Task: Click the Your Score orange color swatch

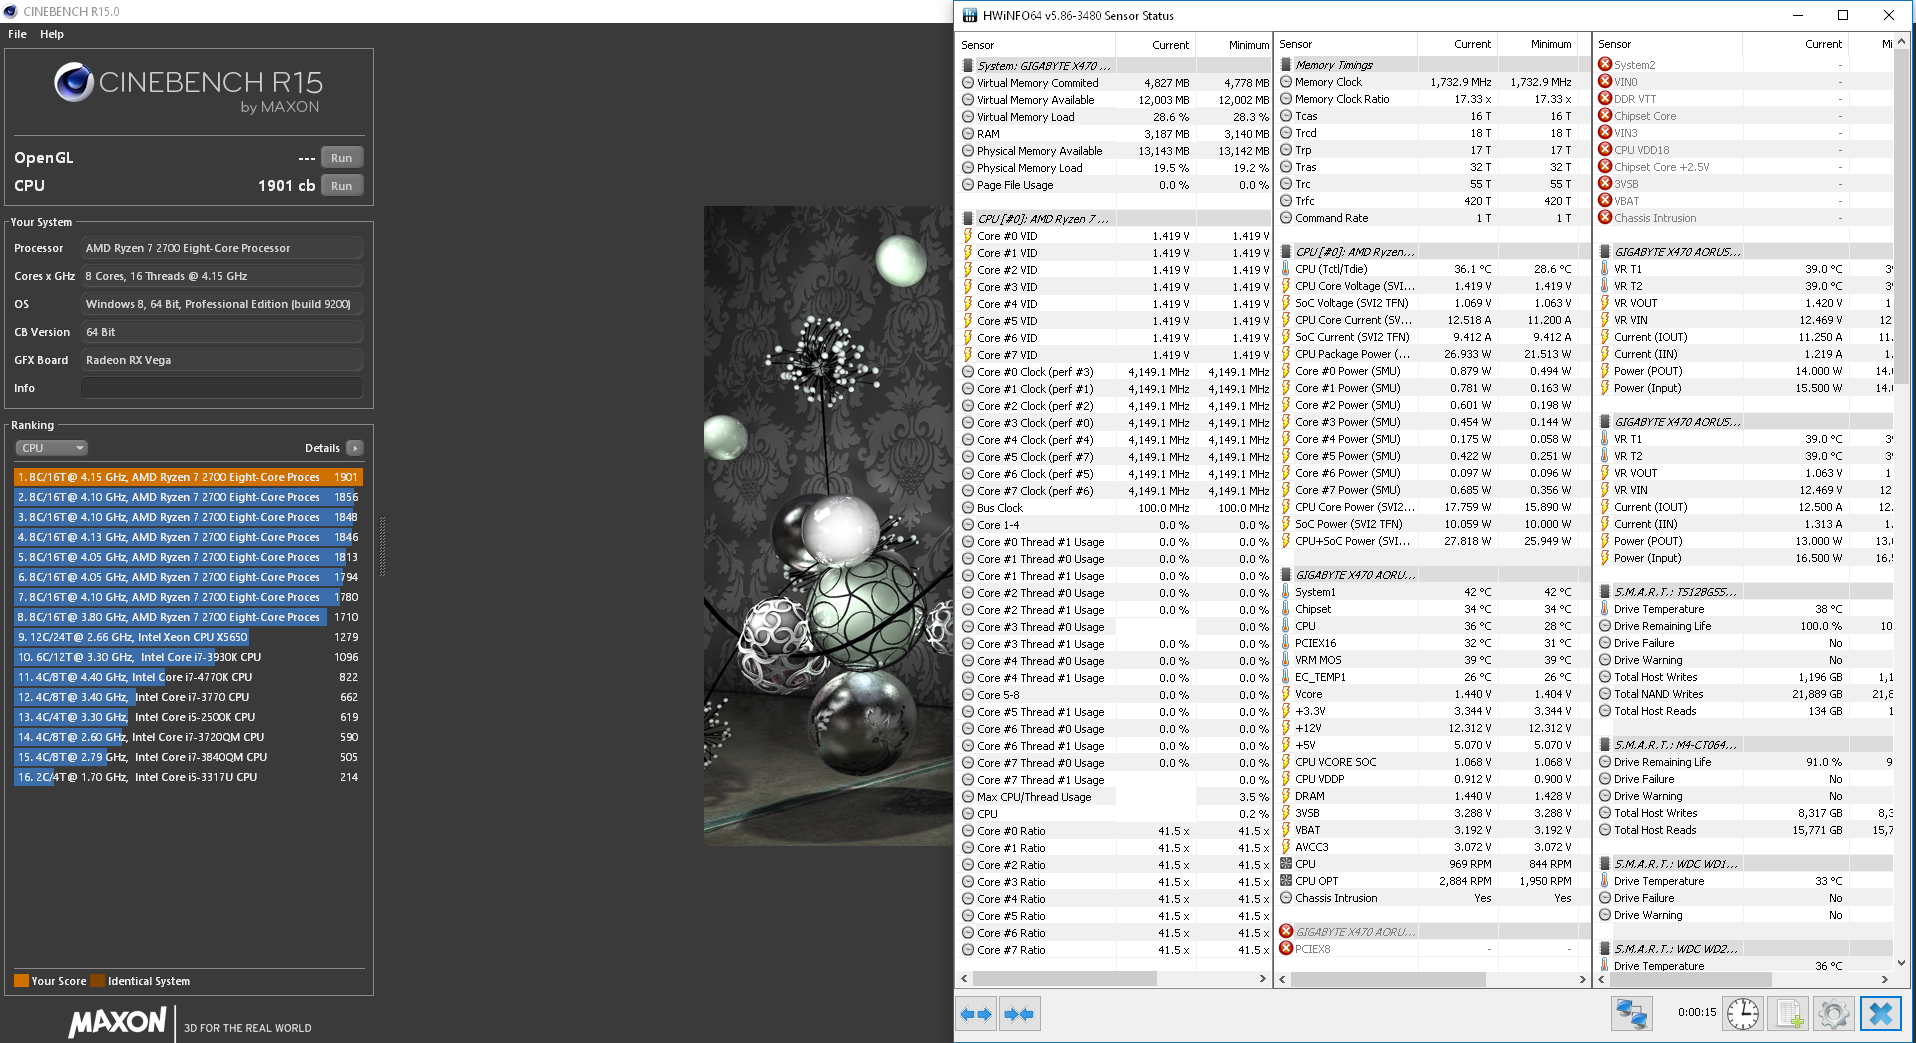Action: click(21, 981)
